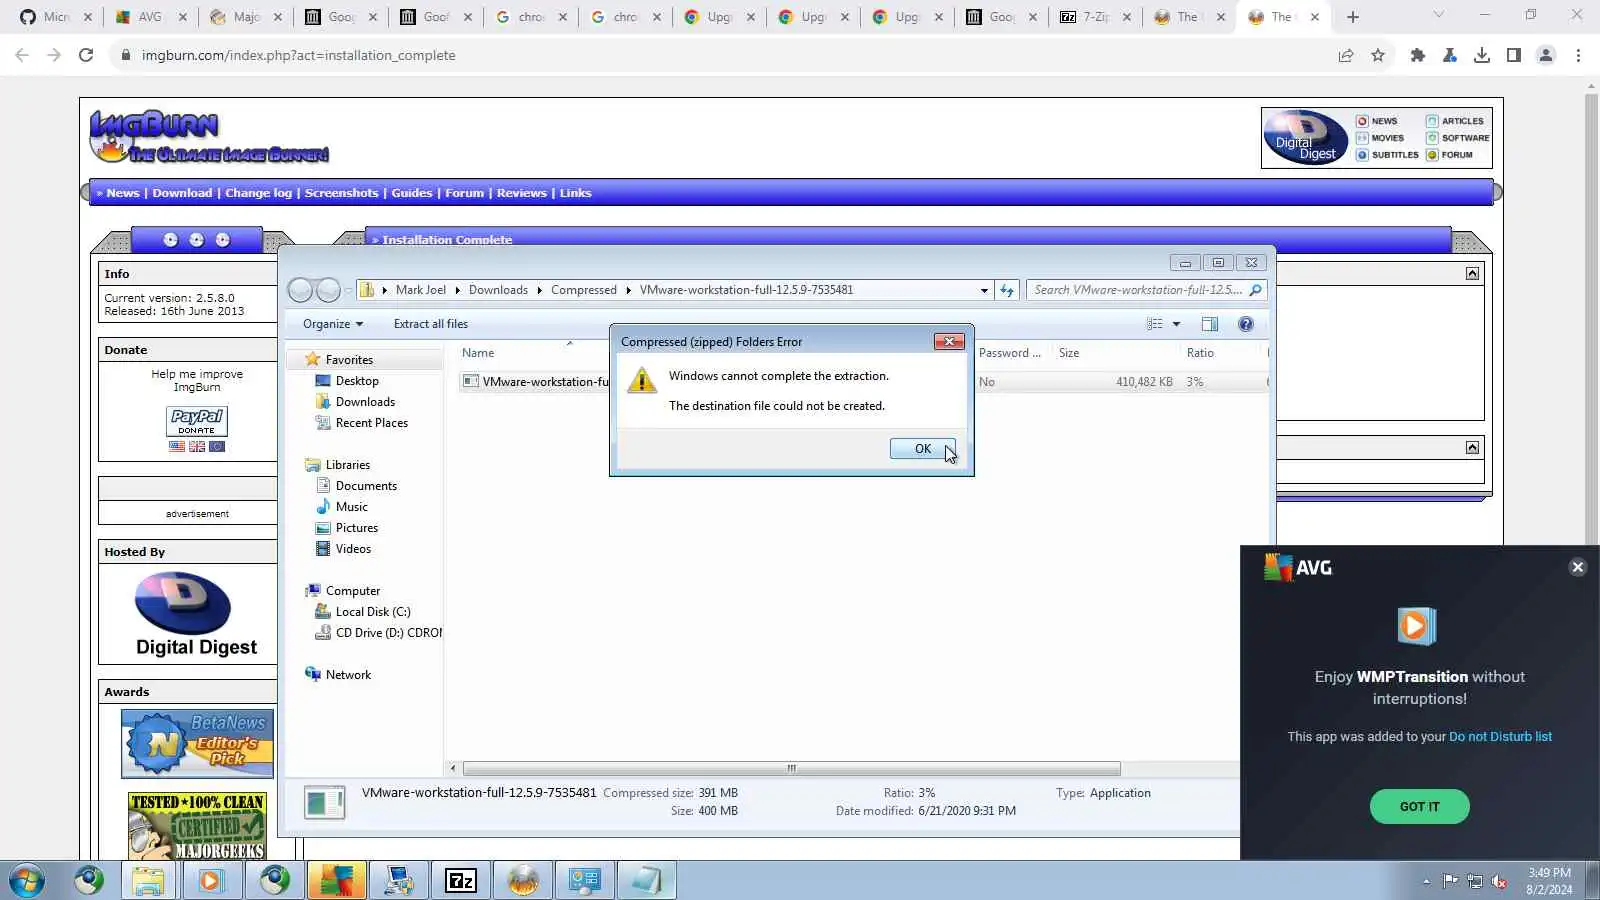Open a new Chrome tab
The image size is (1600, 900).
pyautogui.click(x=1353, y=17)
